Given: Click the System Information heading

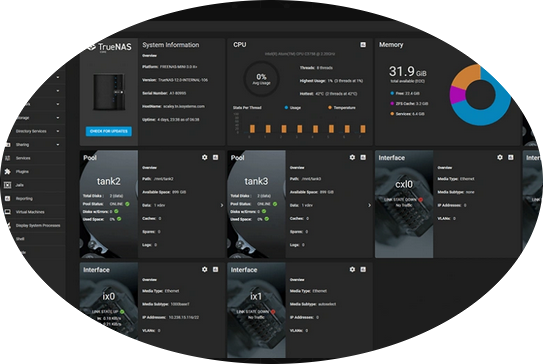Looking at the screenshot, I should [x=171, y=45].
